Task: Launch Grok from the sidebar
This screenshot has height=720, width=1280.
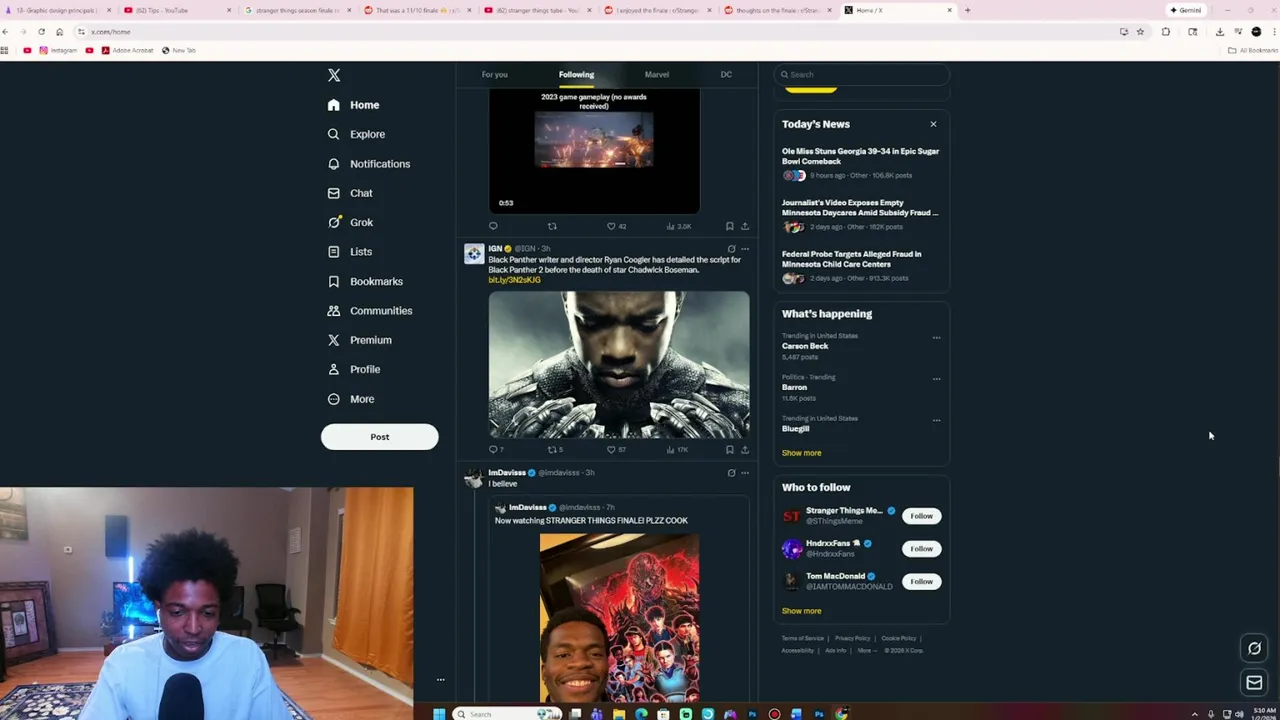Action: [x=350, y=222]
